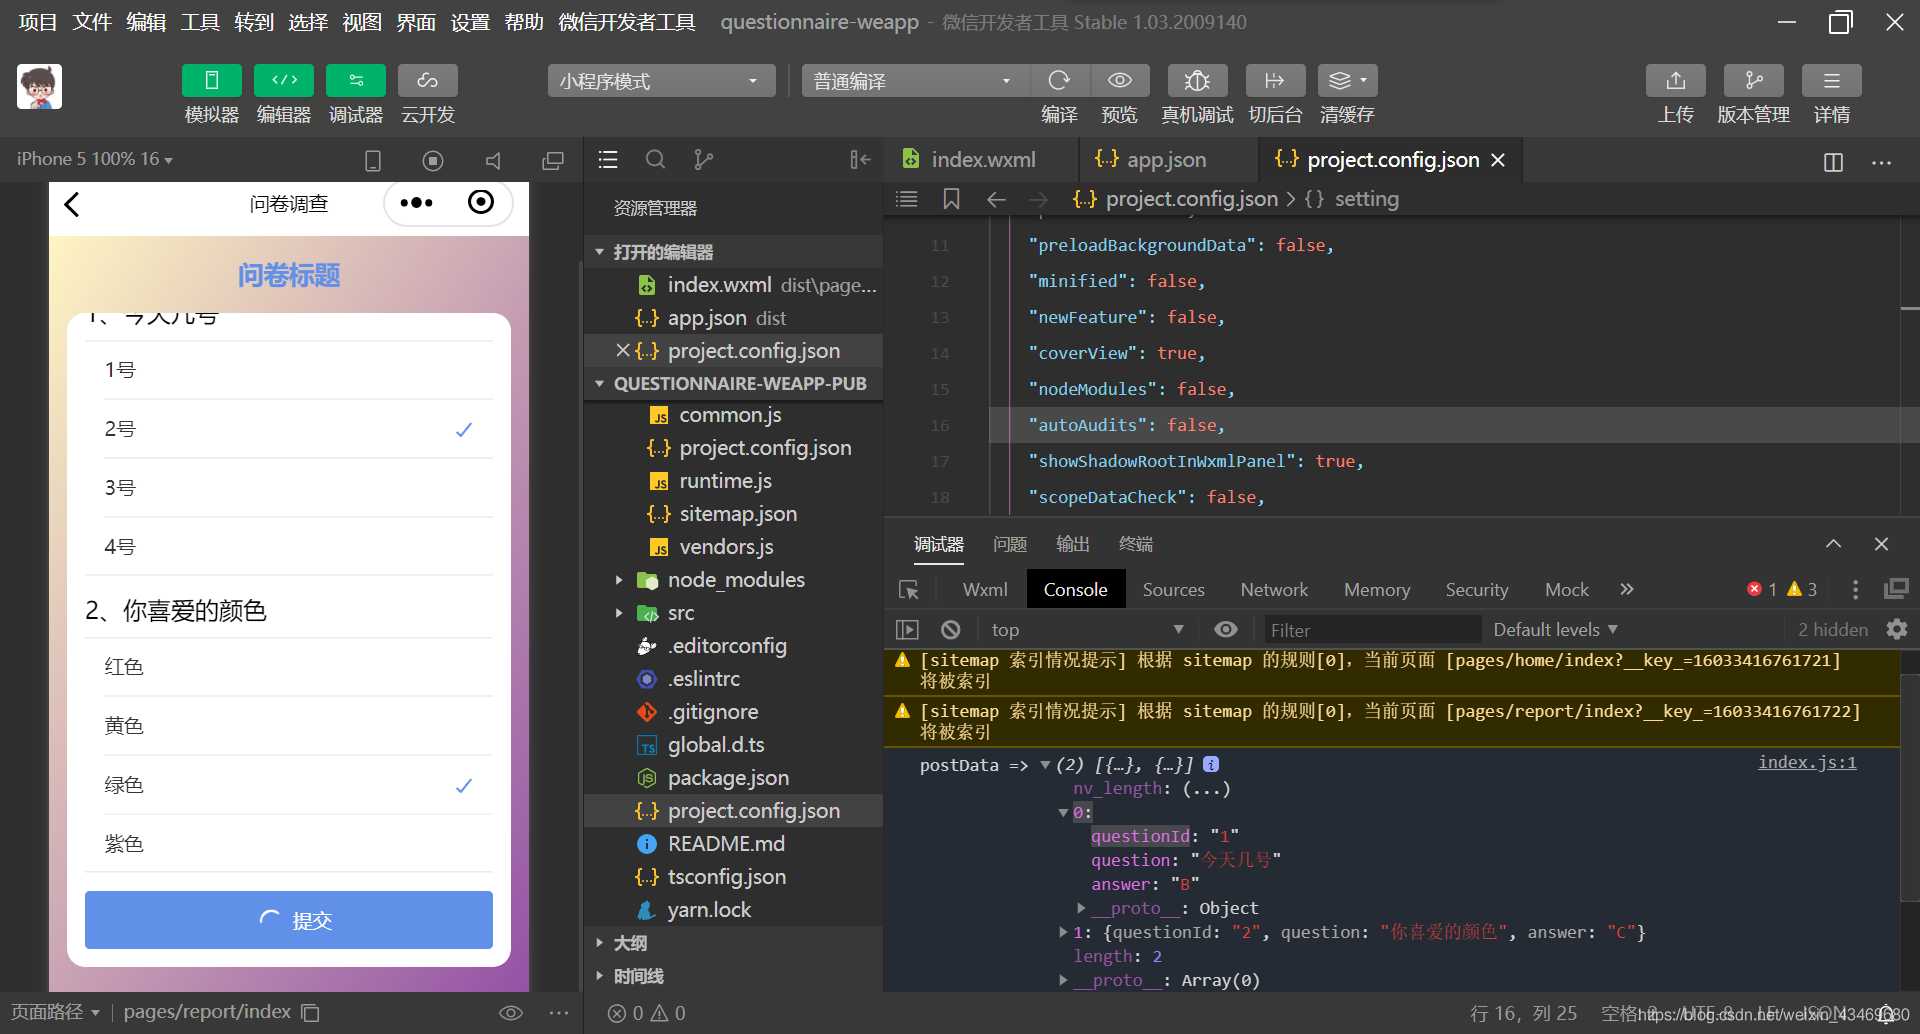Click the simulator record stop icon

tap(433, 160)
